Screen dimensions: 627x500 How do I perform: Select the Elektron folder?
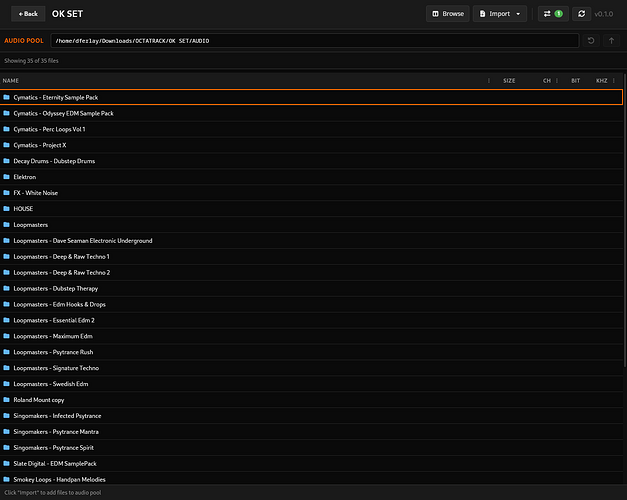point(311,177)
